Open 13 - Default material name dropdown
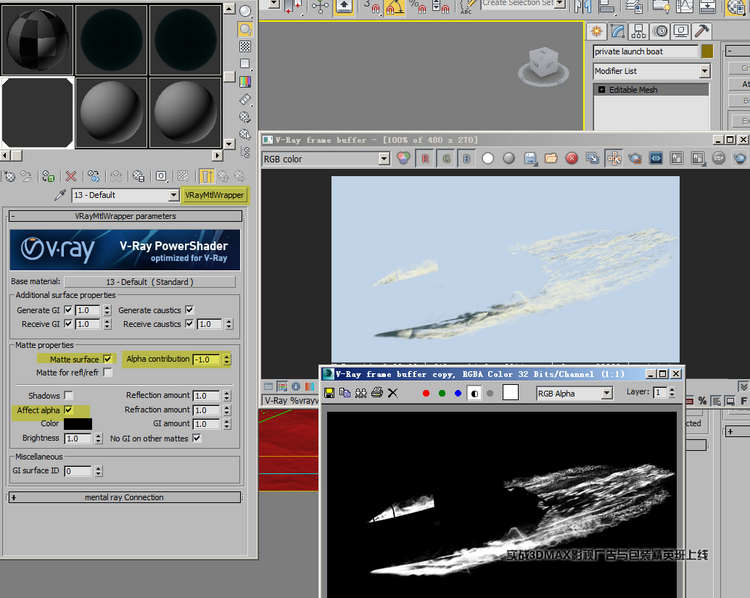750x598 pixels. coord(174,195)
